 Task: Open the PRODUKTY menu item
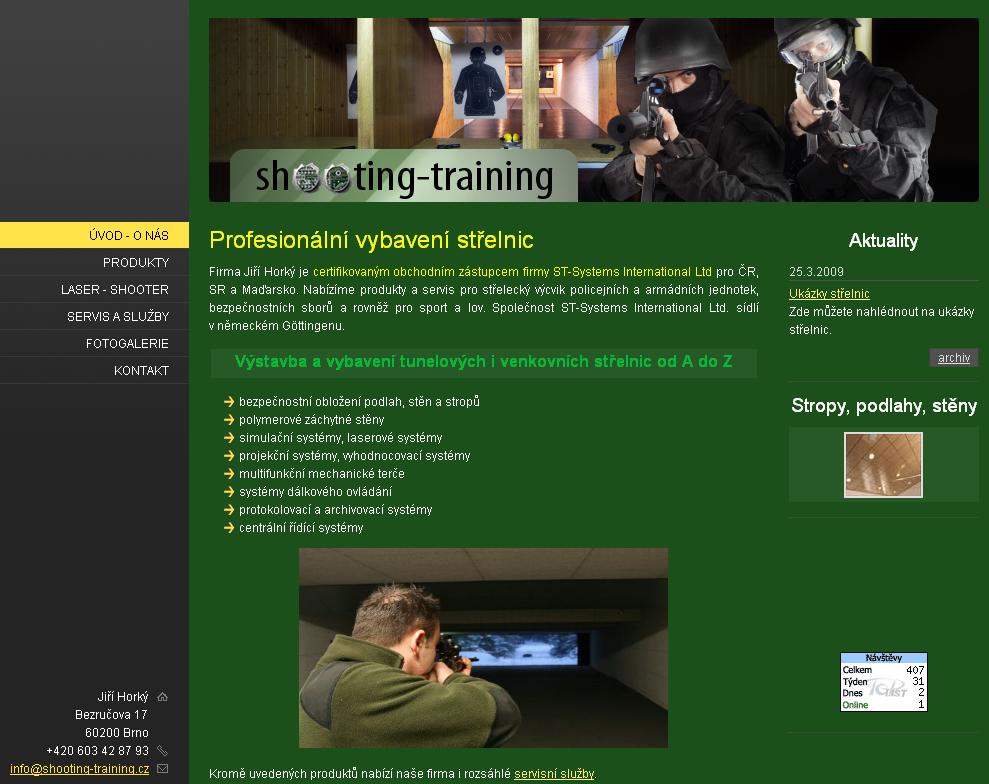coord(95,262)
